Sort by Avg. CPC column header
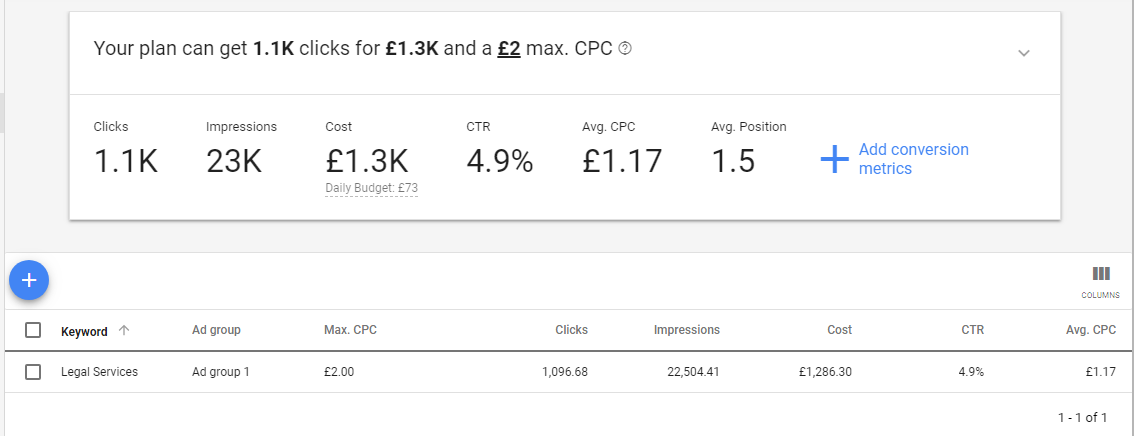1134x436 pixels. tap(1091, 330)
